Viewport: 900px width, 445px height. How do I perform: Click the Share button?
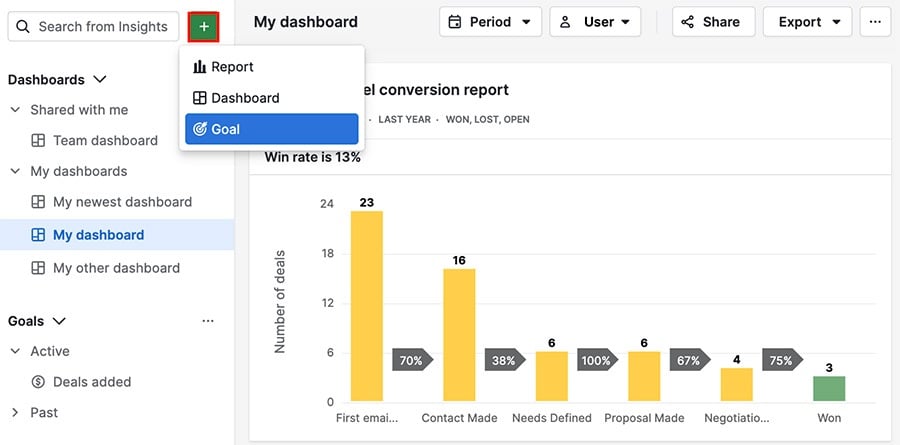[x=712, y=22]
